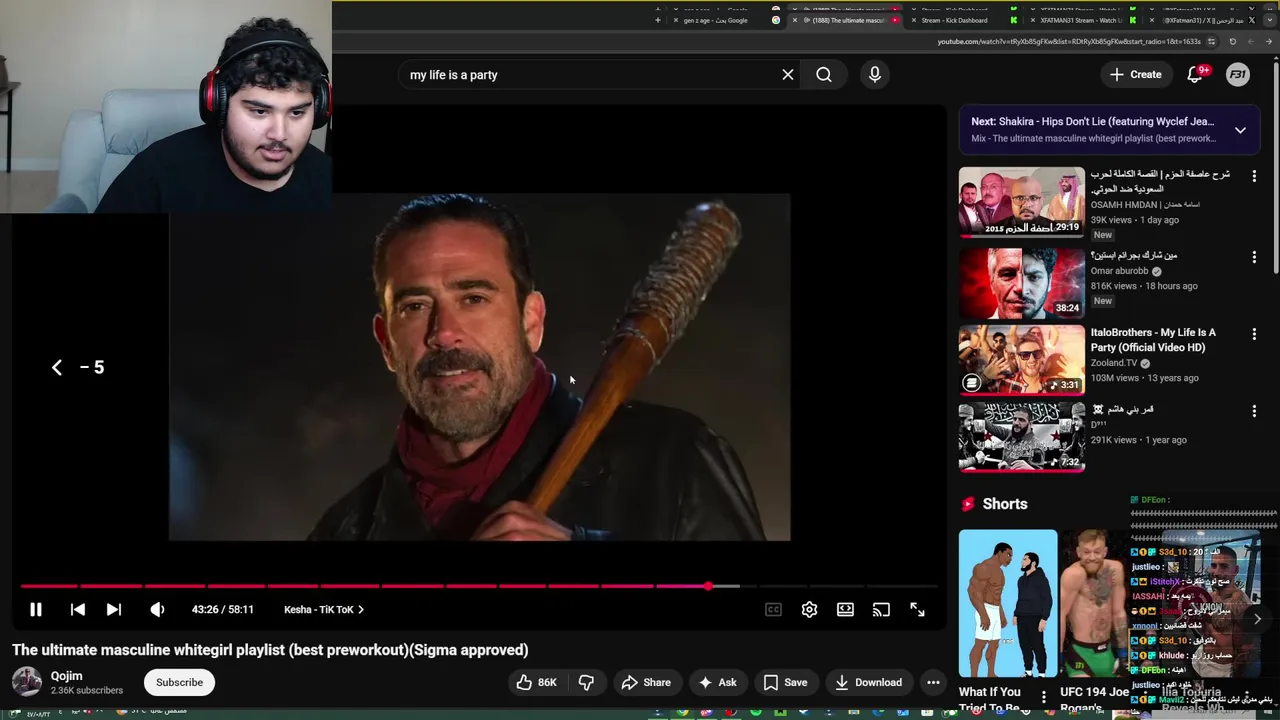Open the Qojim channel name link

click(x=67, y=676)
